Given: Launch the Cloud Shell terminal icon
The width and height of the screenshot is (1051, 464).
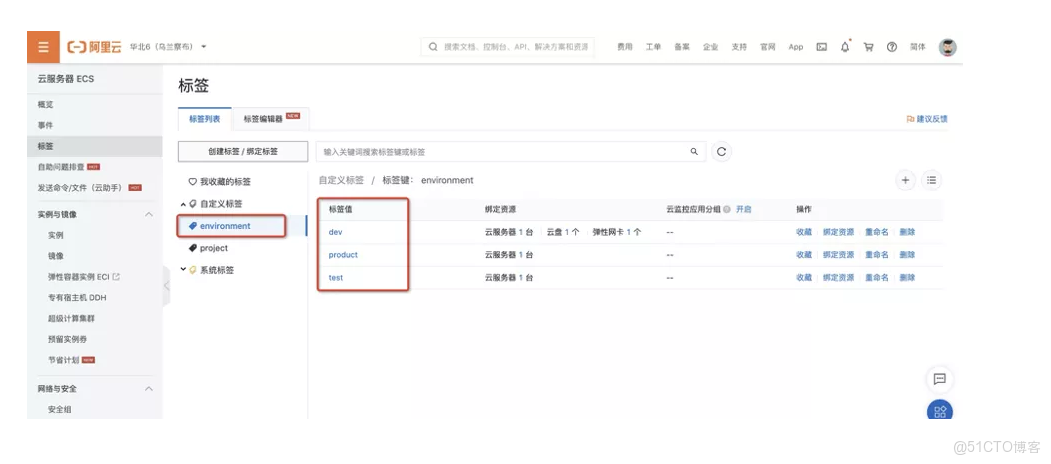Looking at the screenshot, I should (x=821, y=47).
